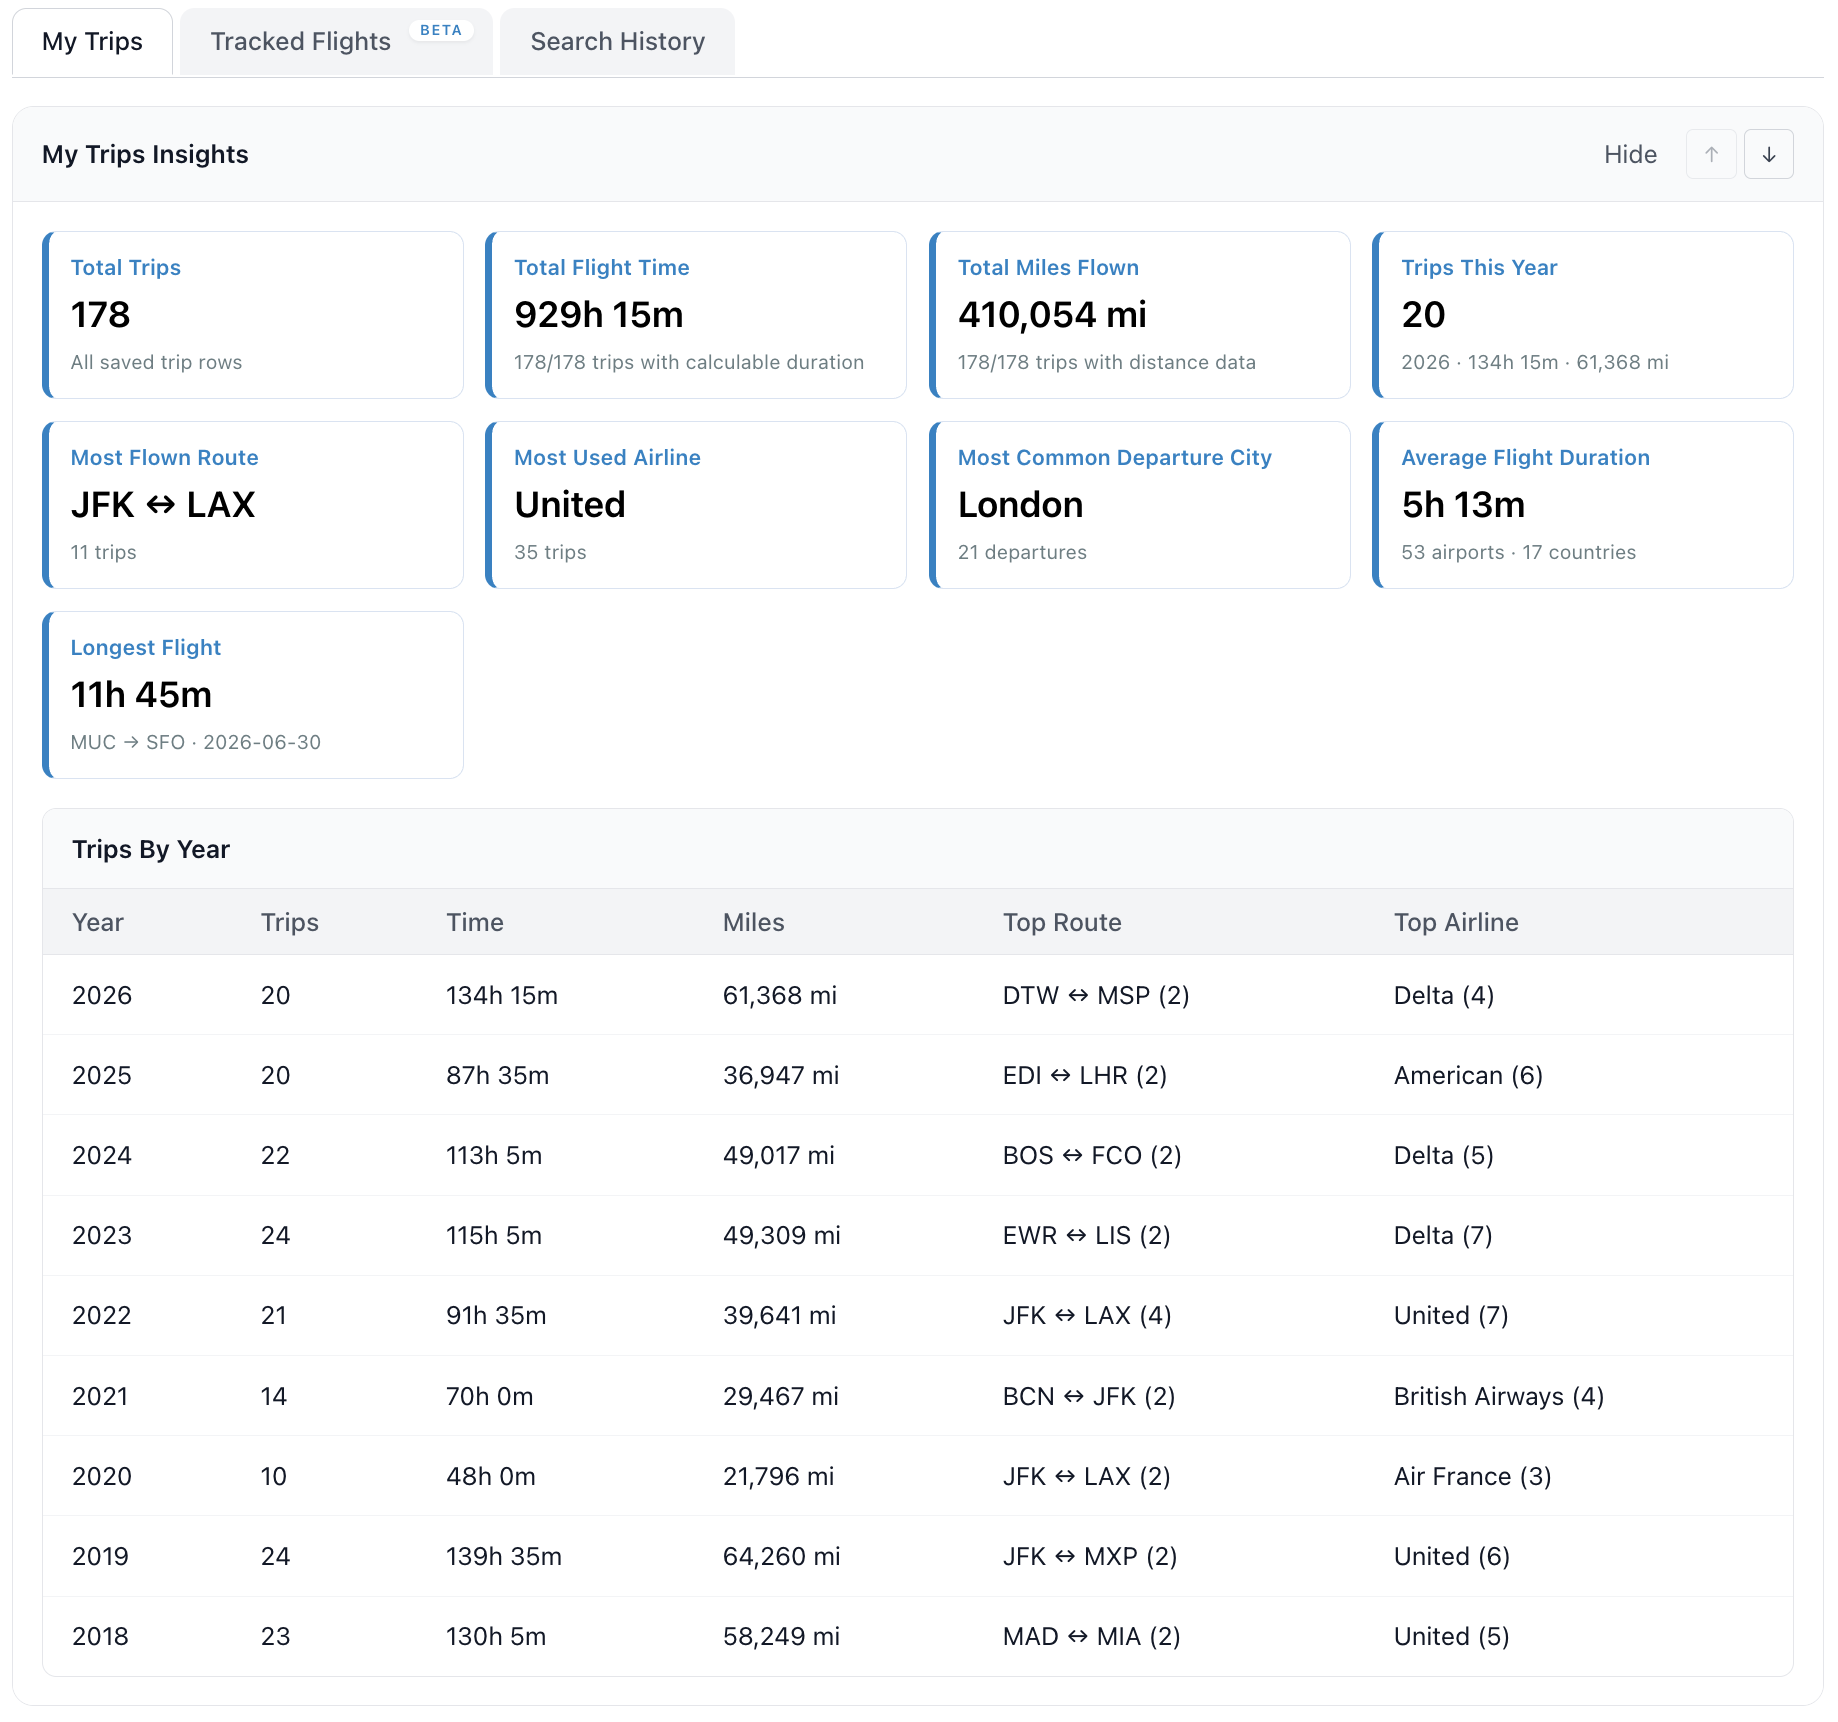Viewport: 1838px width, 1722px height.
Task: Select the 2026 year row
Action: (918, 995)
